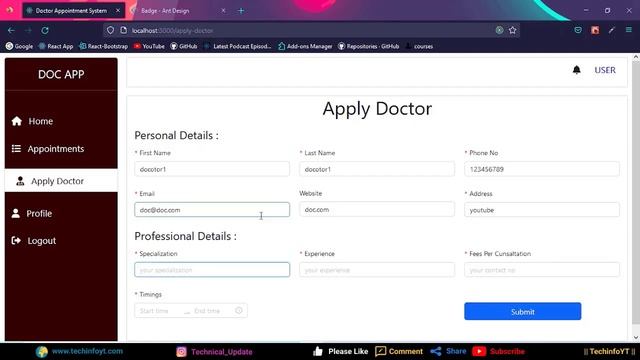Open Google bookmark

click(19, 46)
